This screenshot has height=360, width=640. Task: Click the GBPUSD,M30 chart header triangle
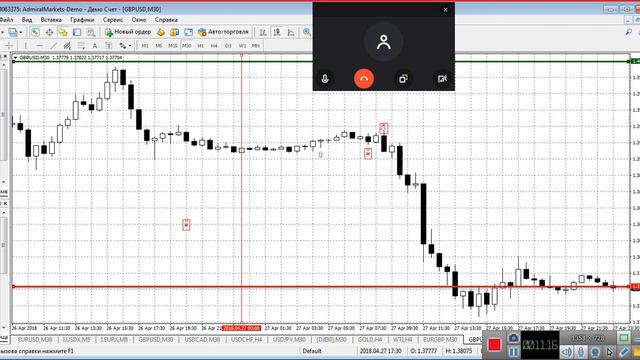tap(15, 58)
